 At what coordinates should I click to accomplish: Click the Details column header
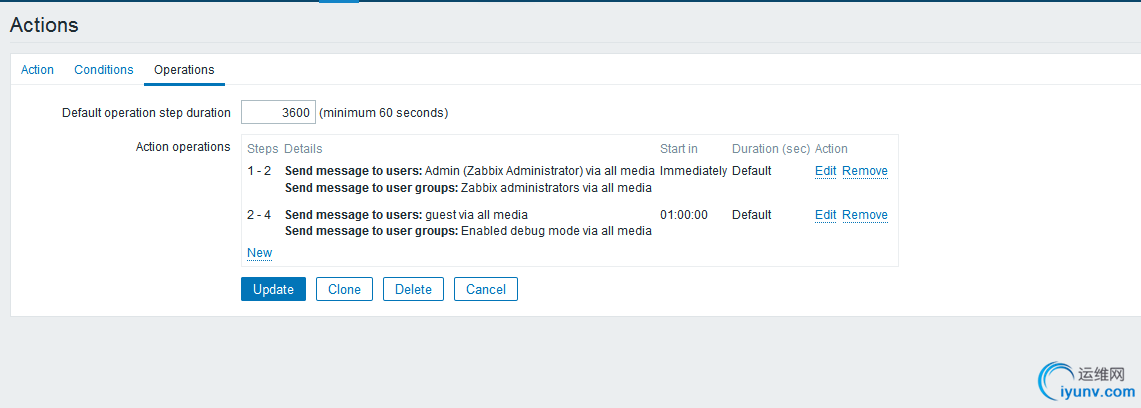pyautogui.click(x=303, y=149)
